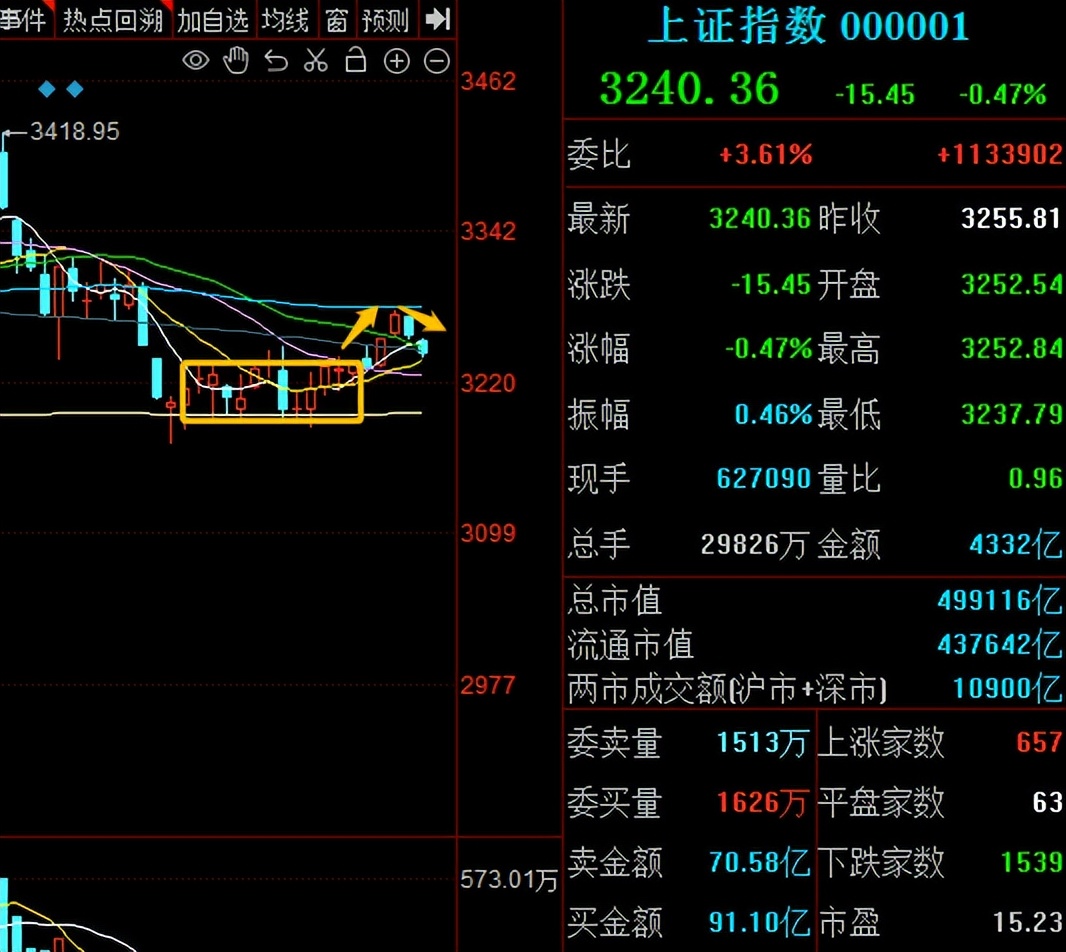
Task: Click the 最高 3252.84 value
Action: pyautogui.click(x=1012, y=348)
